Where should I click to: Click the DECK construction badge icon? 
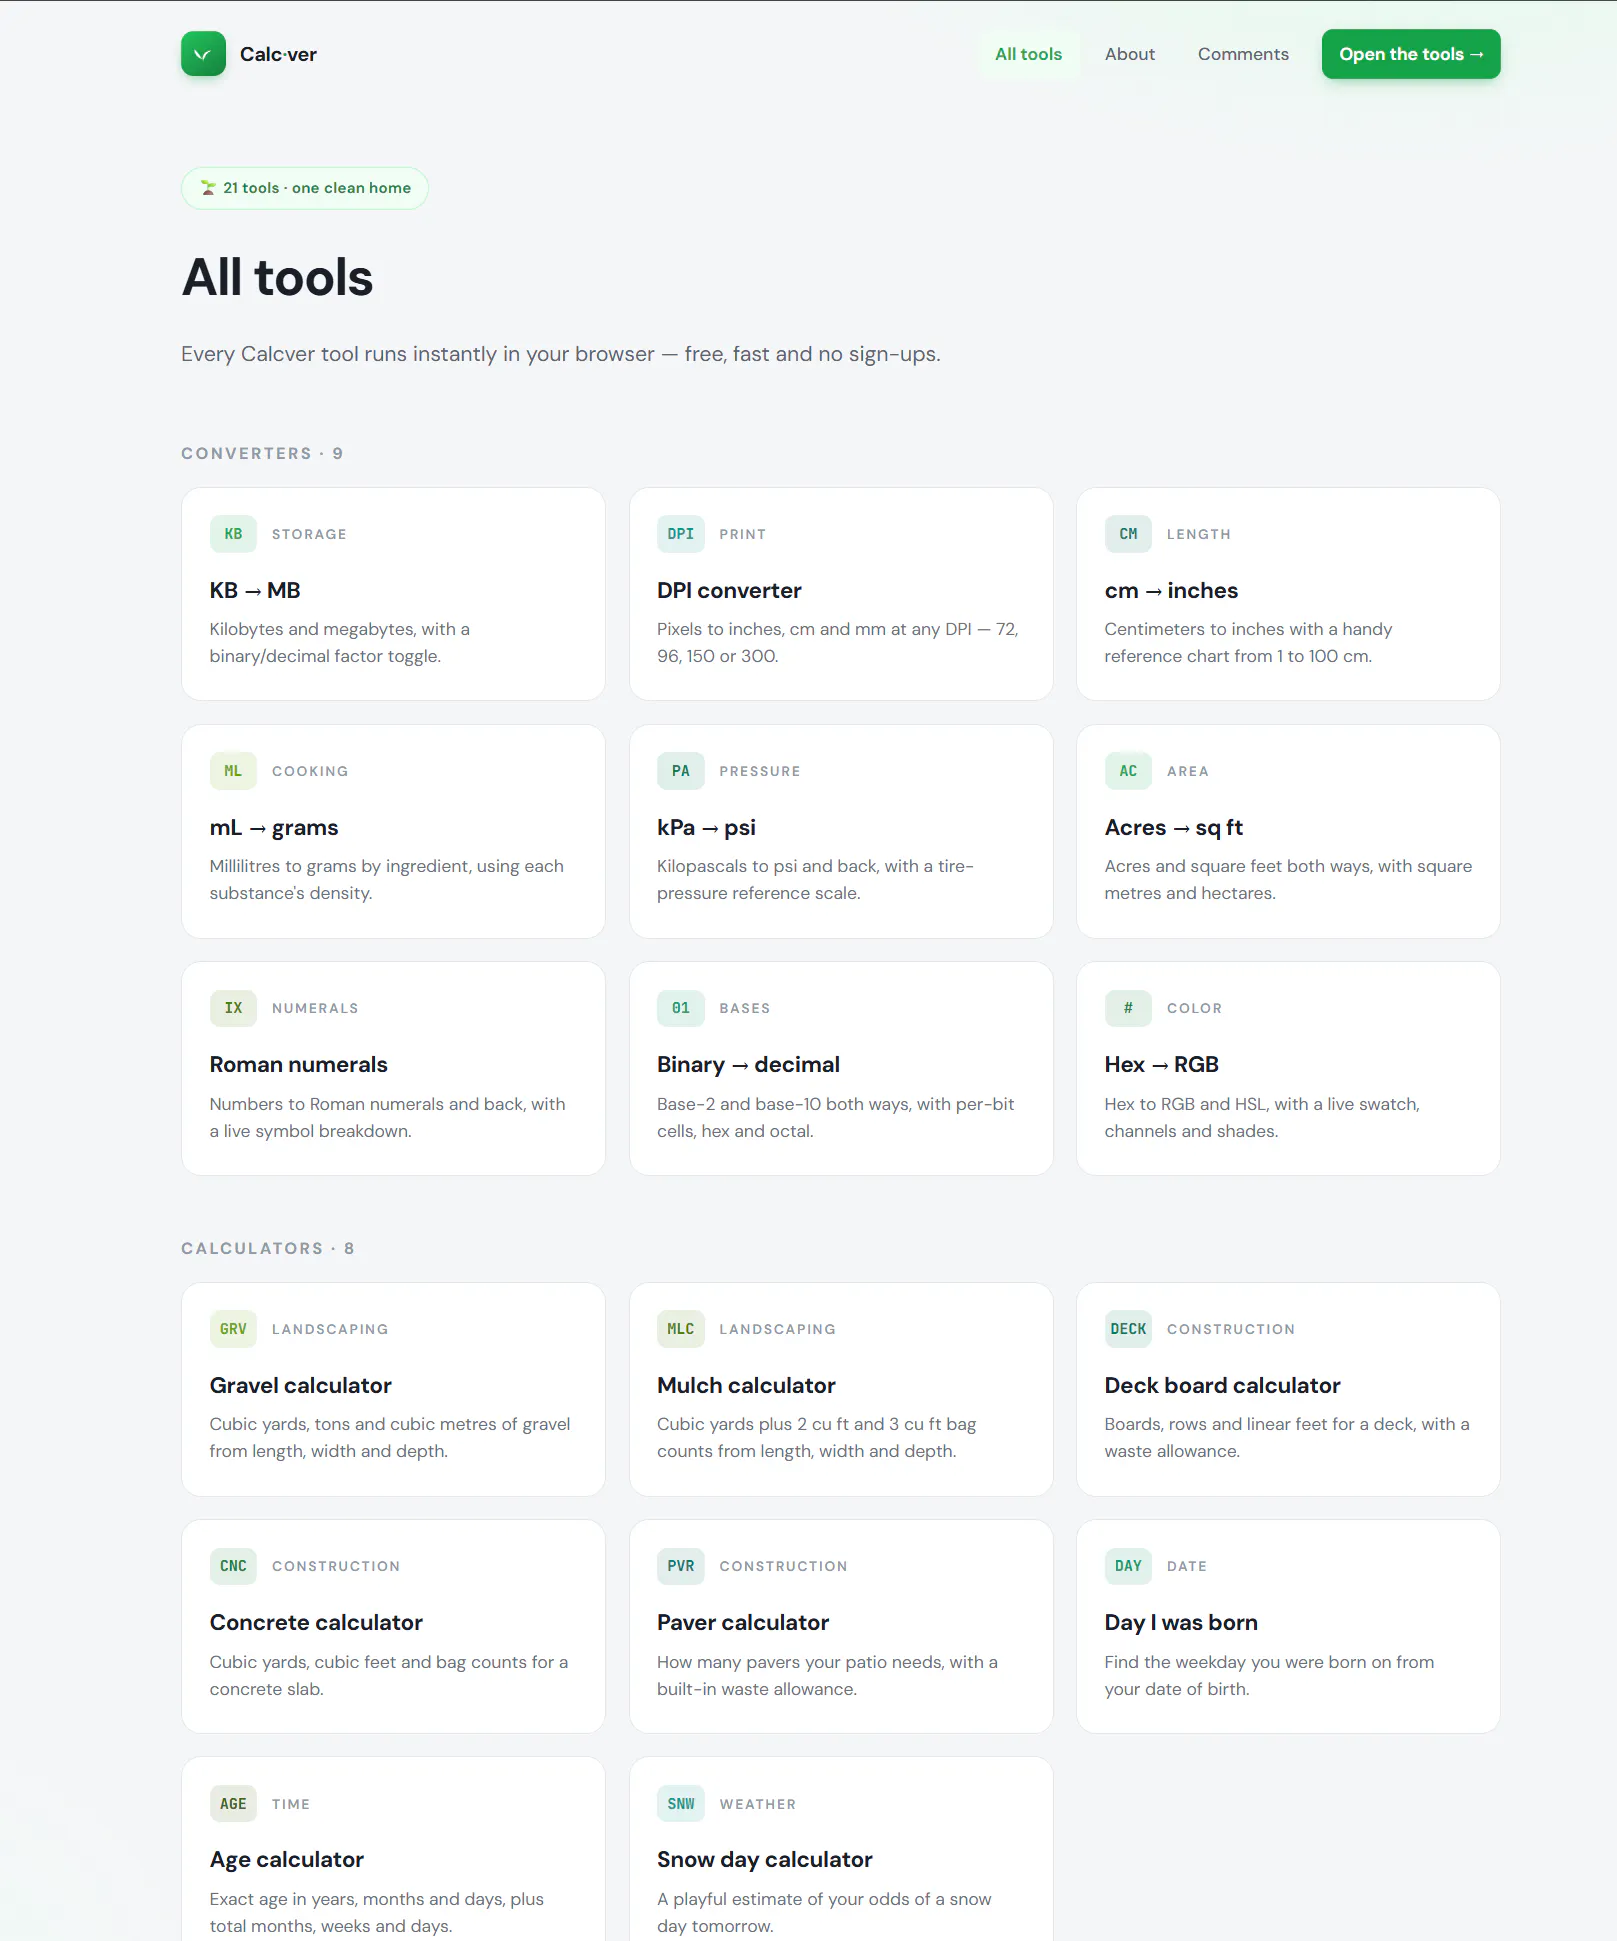click(1128, 1329)
